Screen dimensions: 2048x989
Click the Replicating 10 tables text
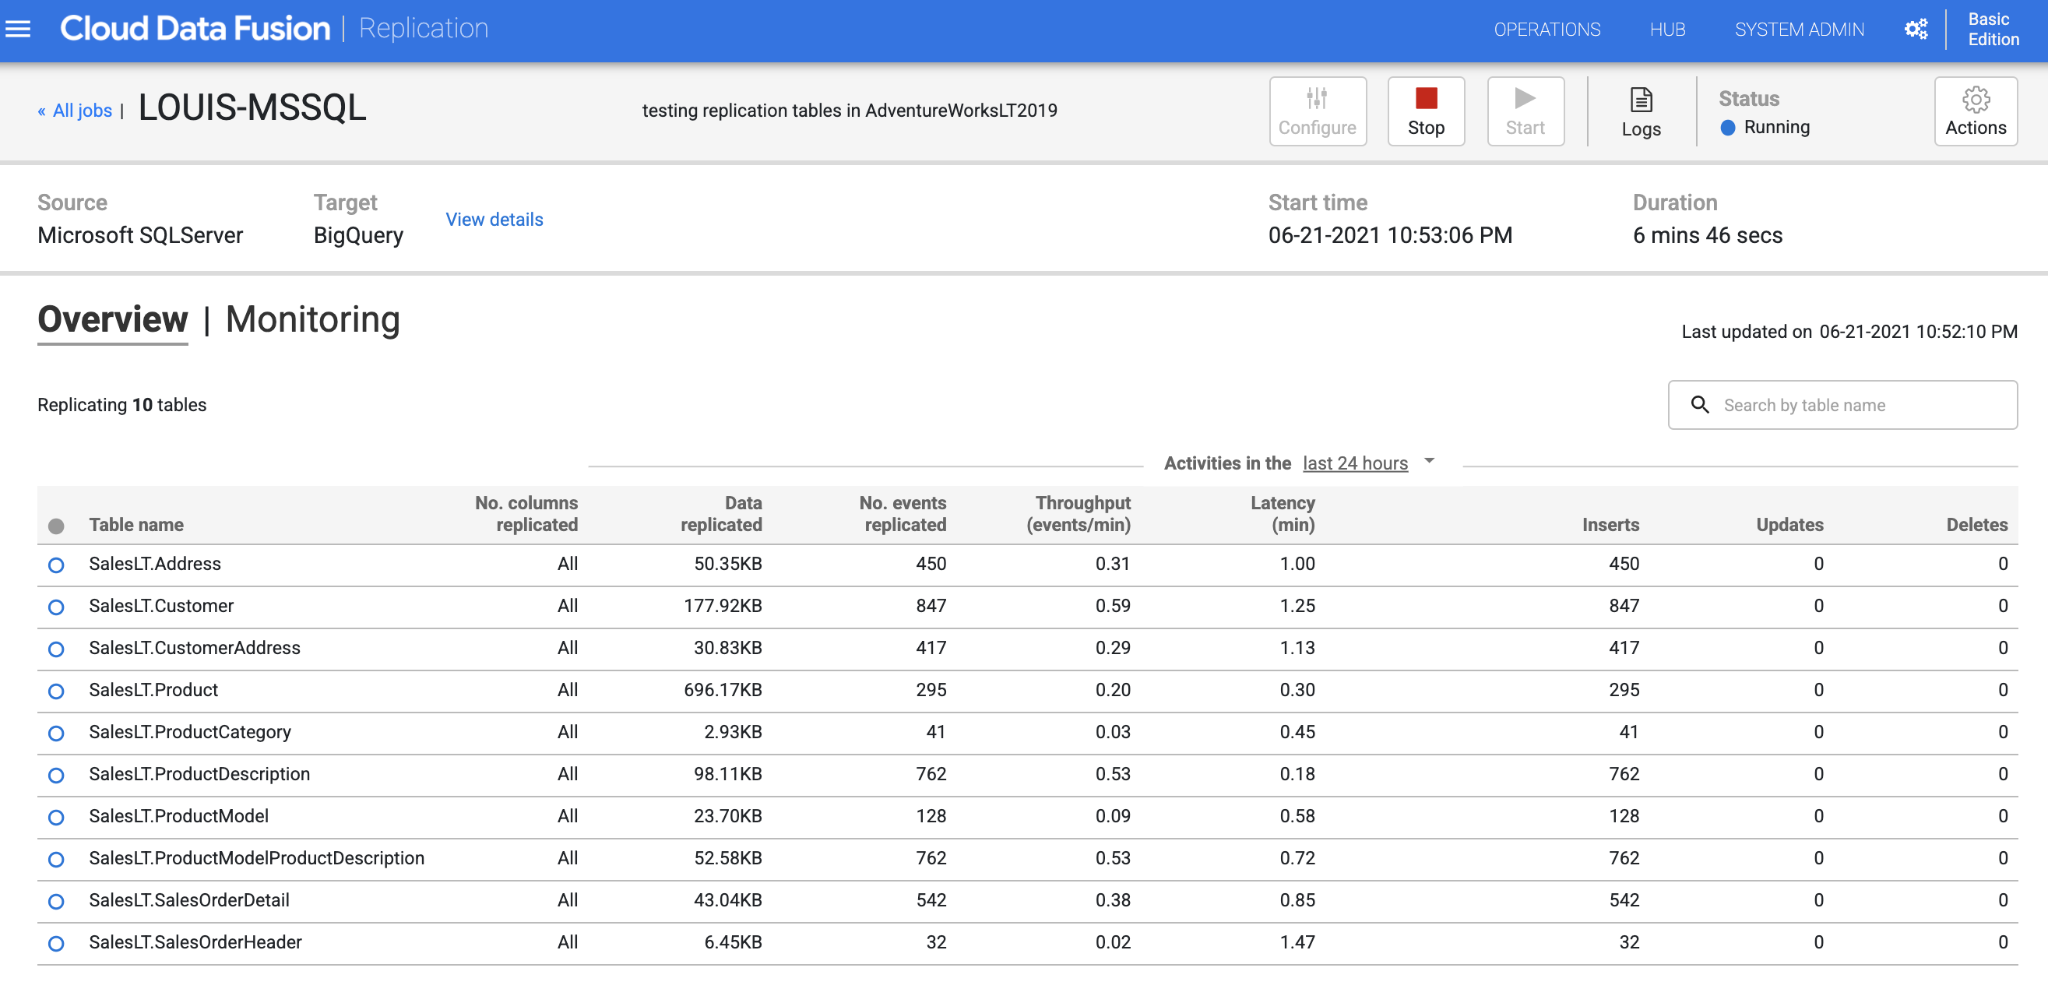coord(122,405)
